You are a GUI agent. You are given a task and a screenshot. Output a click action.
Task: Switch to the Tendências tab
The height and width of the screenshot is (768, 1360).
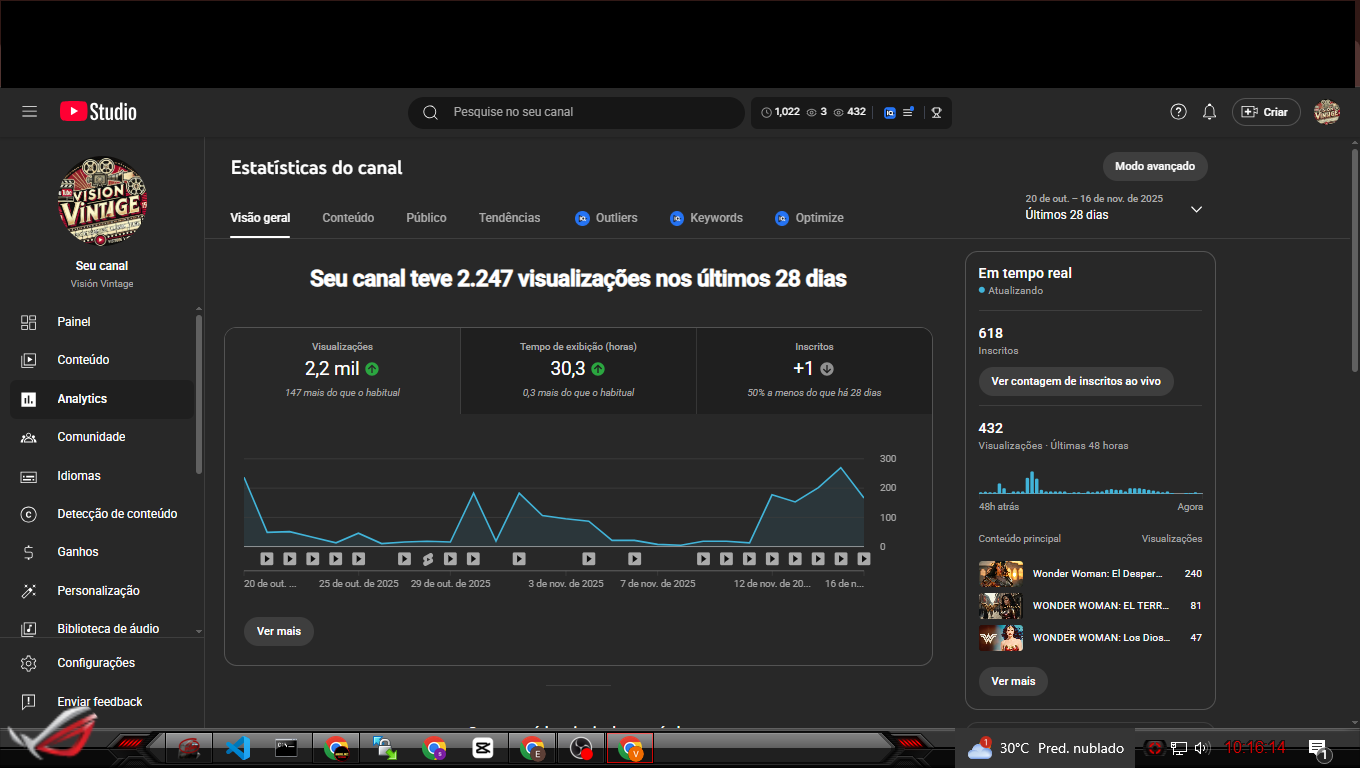[509, 218]
